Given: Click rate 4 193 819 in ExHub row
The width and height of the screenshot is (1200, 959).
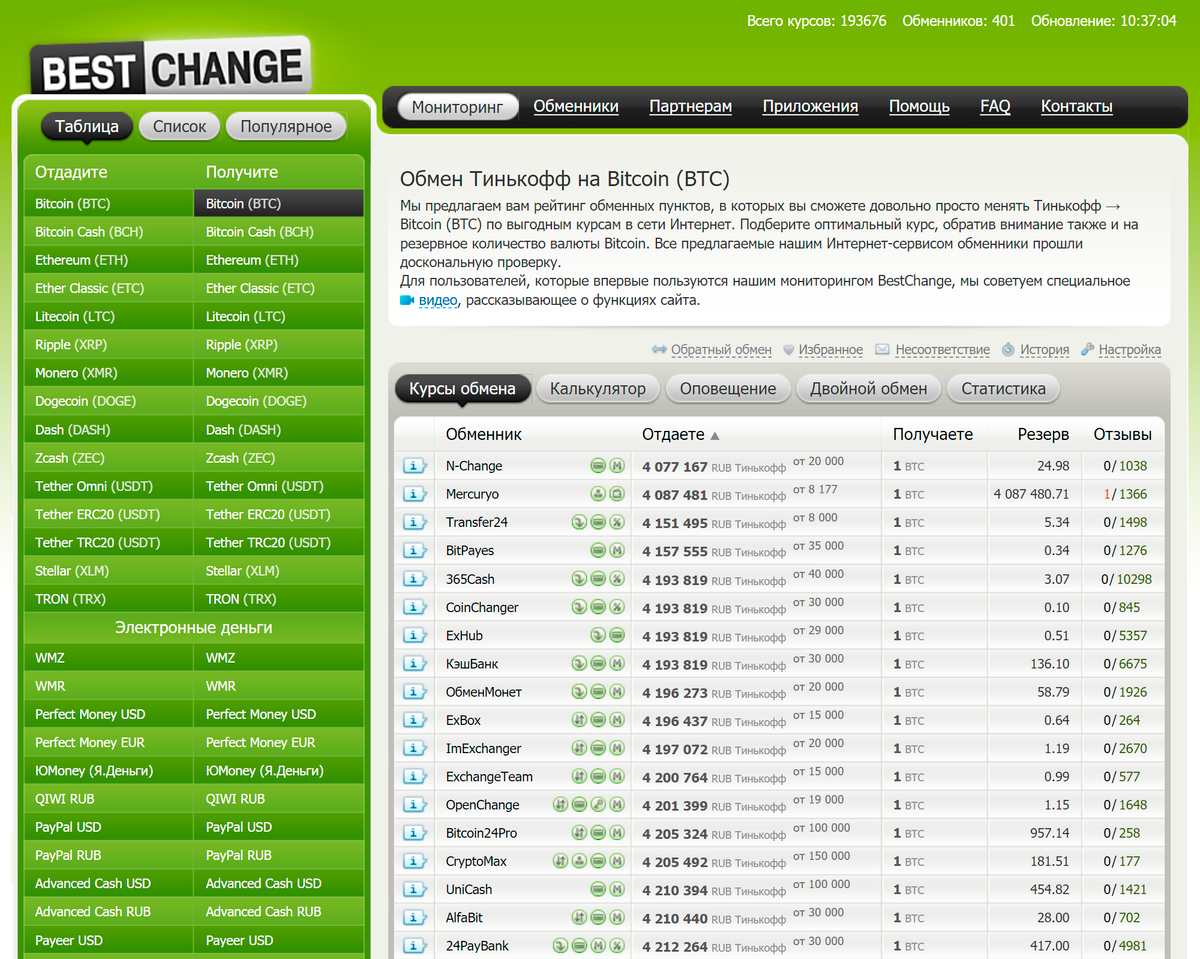Looking at the screenshot, I should (675, 636).
